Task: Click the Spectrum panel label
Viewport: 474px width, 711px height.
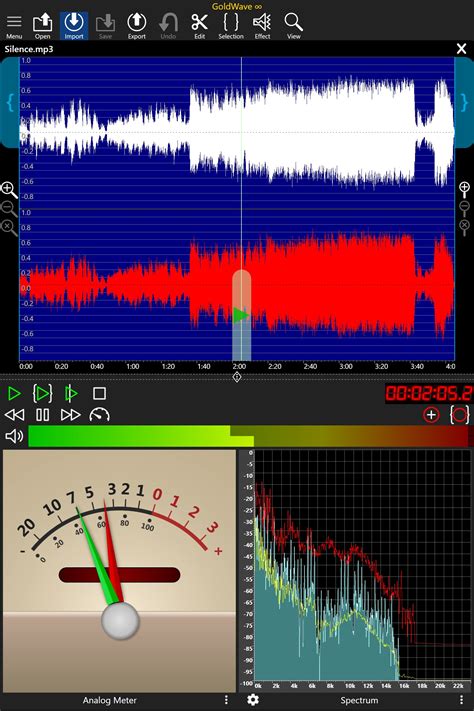Action: point(359,701)
